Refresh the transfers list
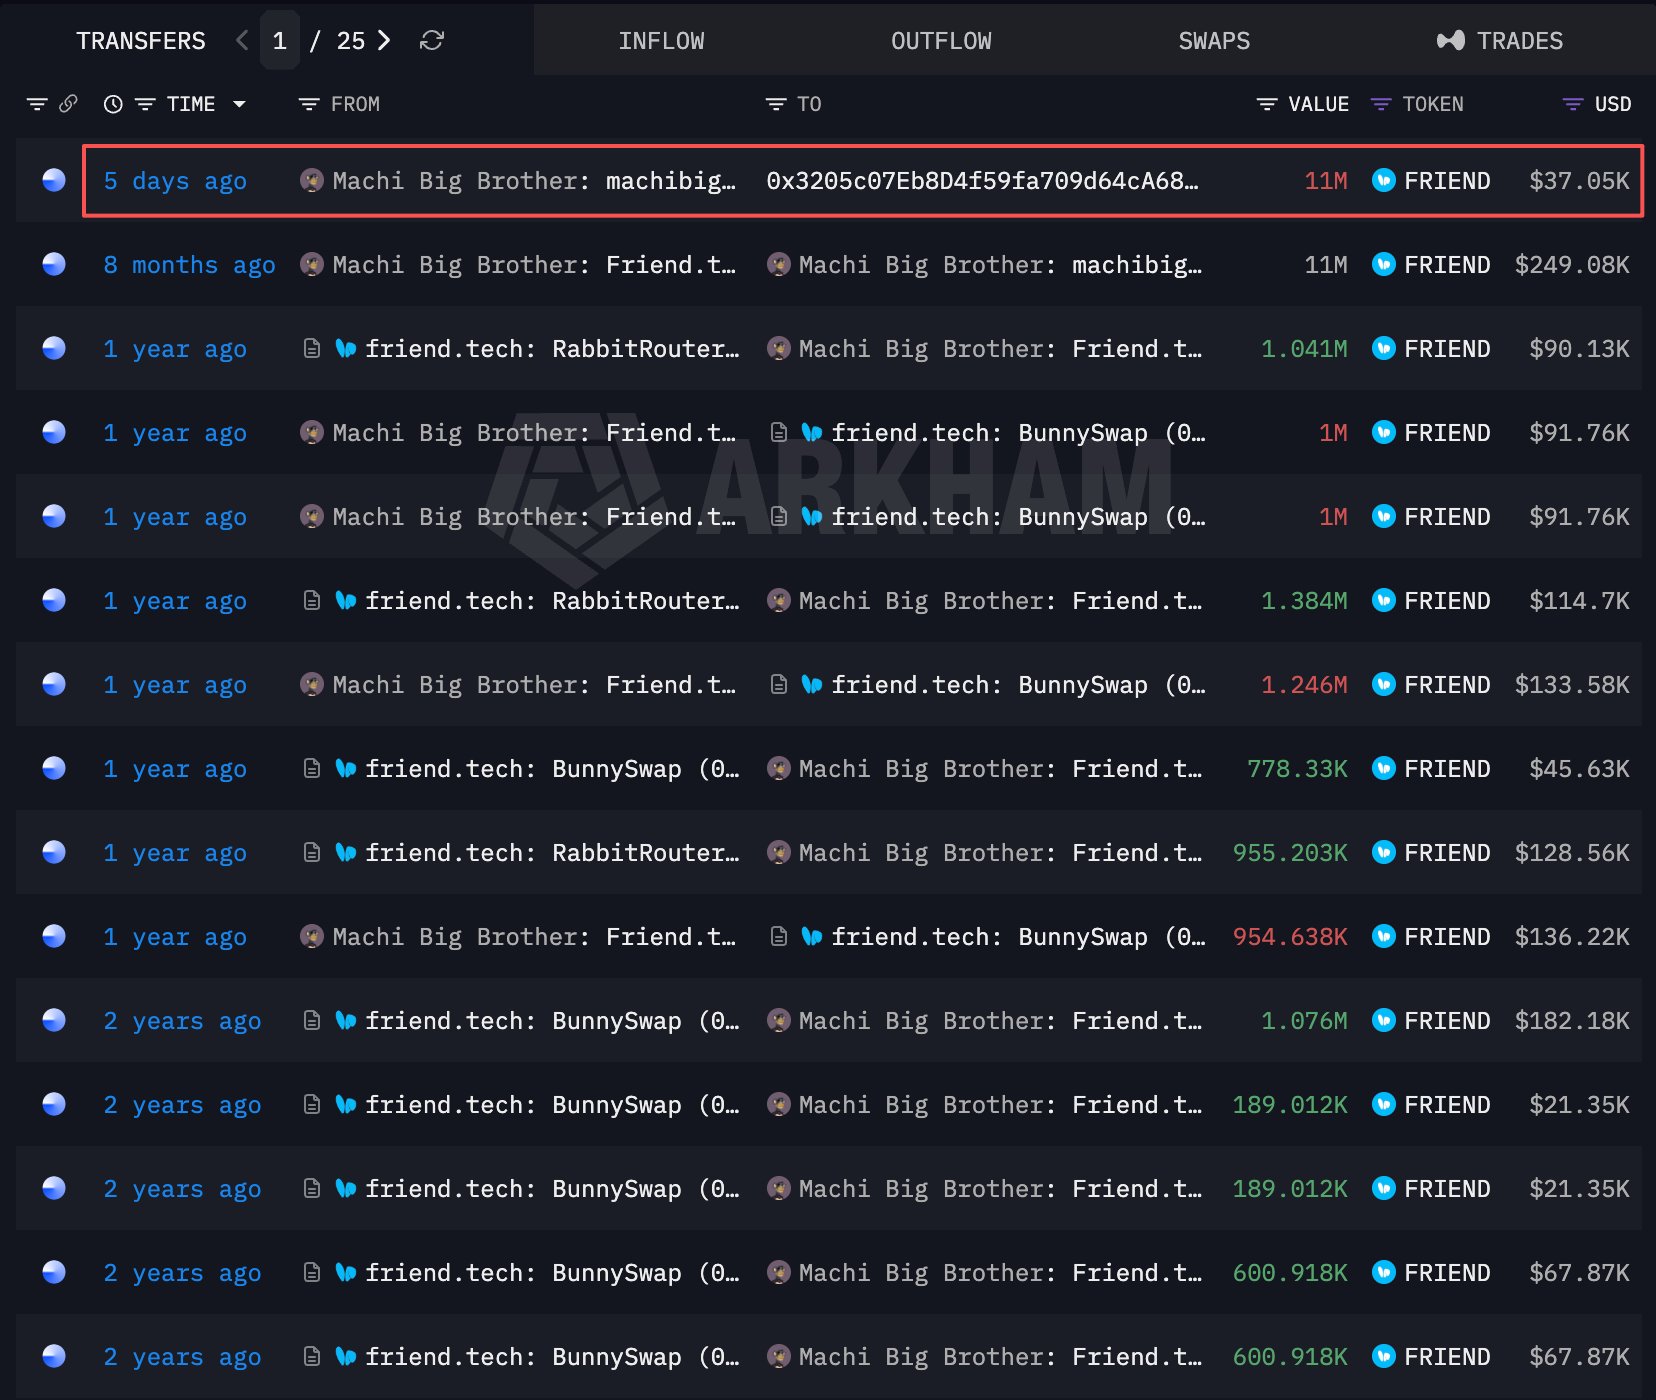The image size is (1656, 1400). point(432,41)
